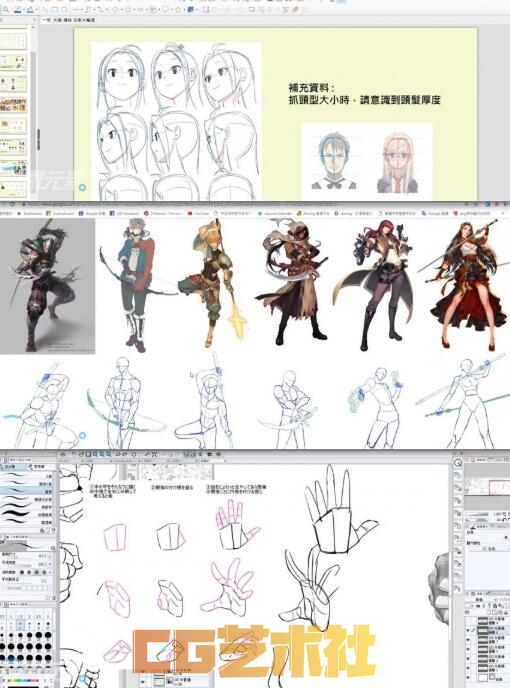Open the first slide thumbnail in slide panel
This screenshot has height=688, width=510.
13,41
